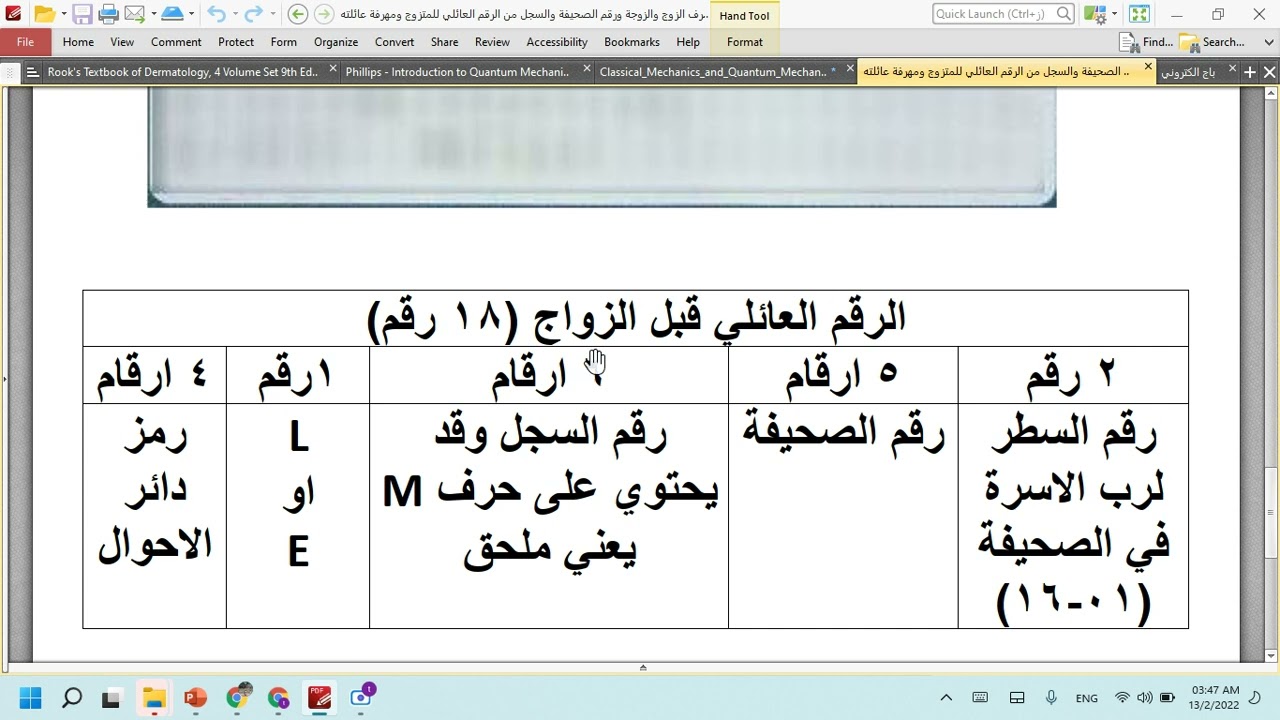Image resolution: width=1280 pixels, height=720 pixels.
Task: Open the screen recorder taskbar icon
Action: coord(362,697)
